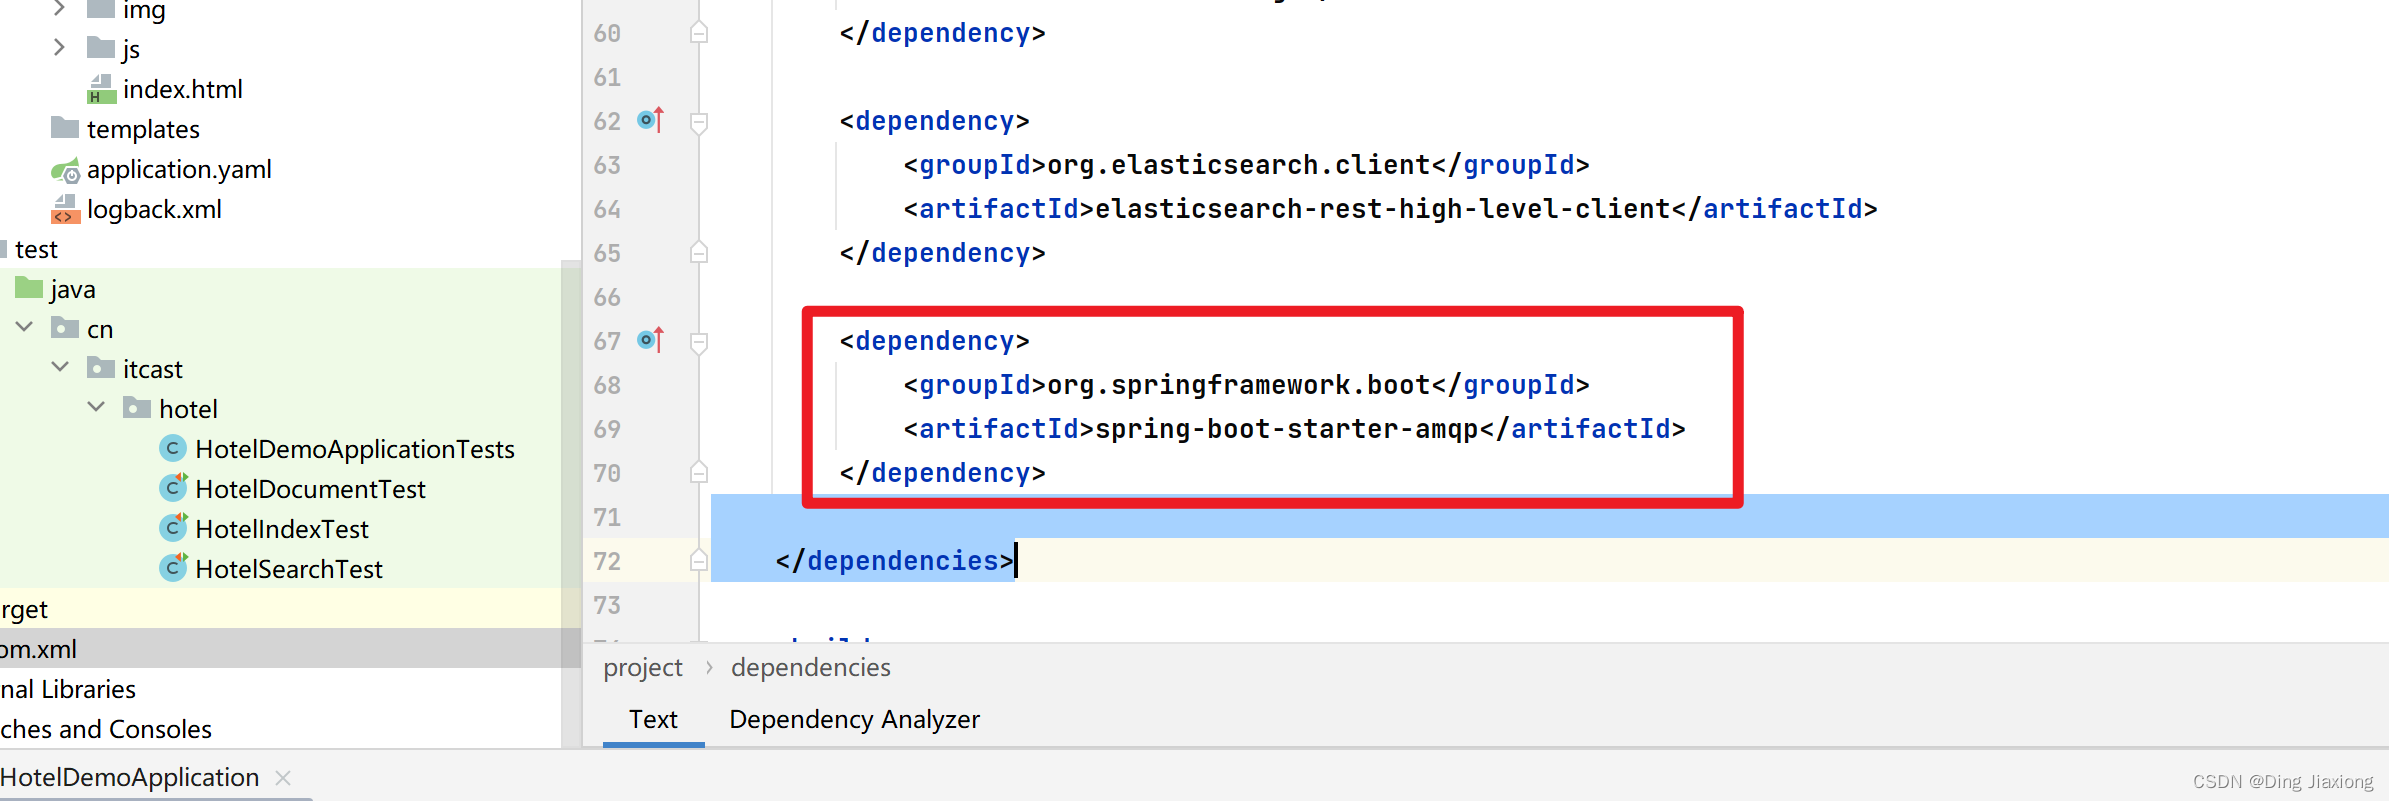Click on org.elasticsearch.client text
Viewport: 2389px width, 801px height.
[x=1239, y=165]
